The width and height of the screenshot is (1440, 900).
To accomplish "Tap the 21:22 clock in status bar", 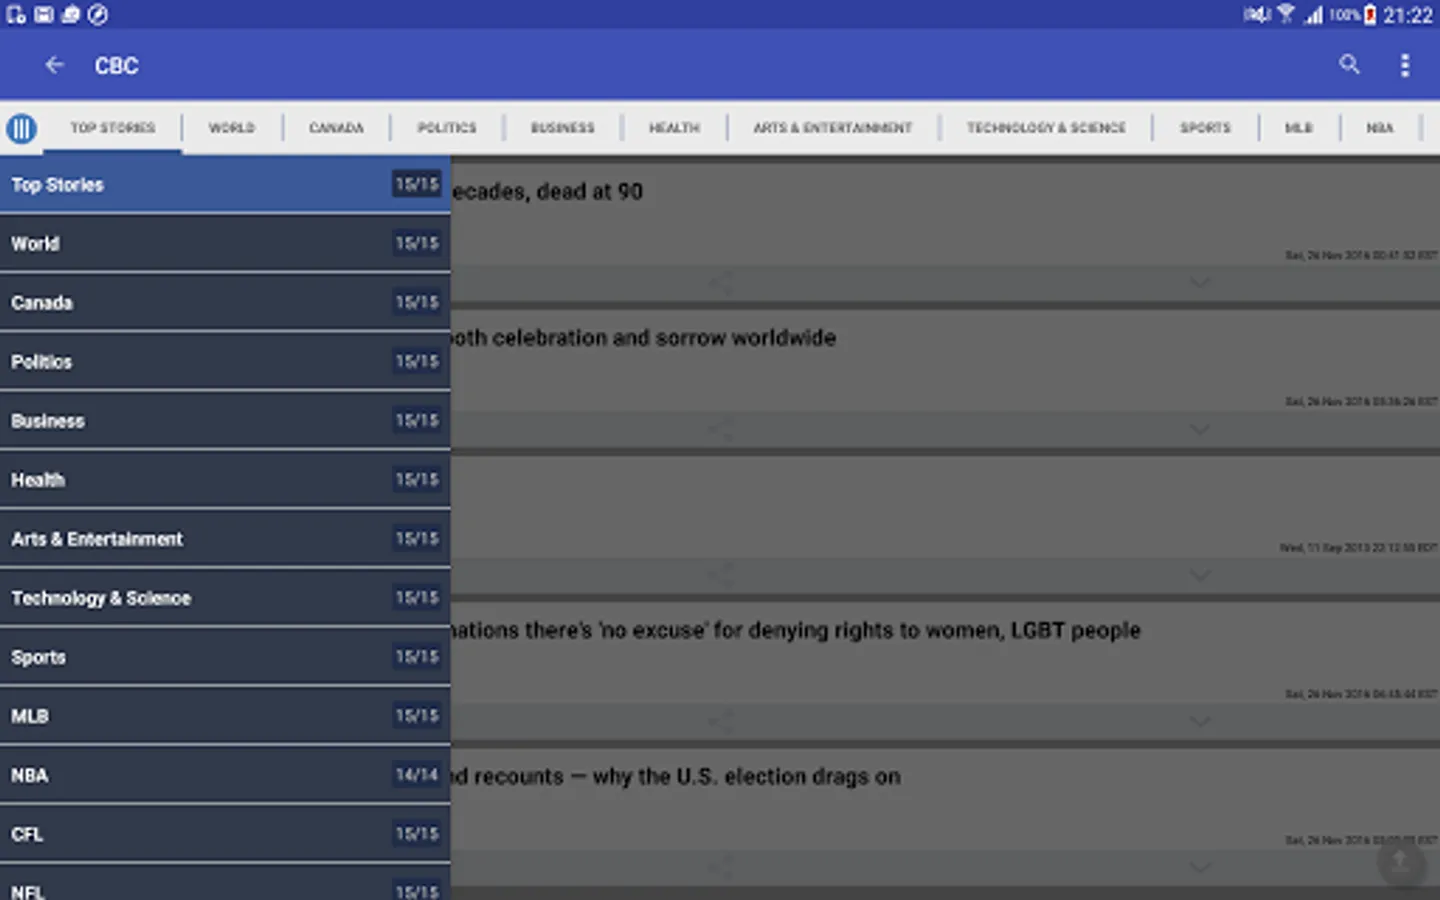I will tap(1408, 15).
